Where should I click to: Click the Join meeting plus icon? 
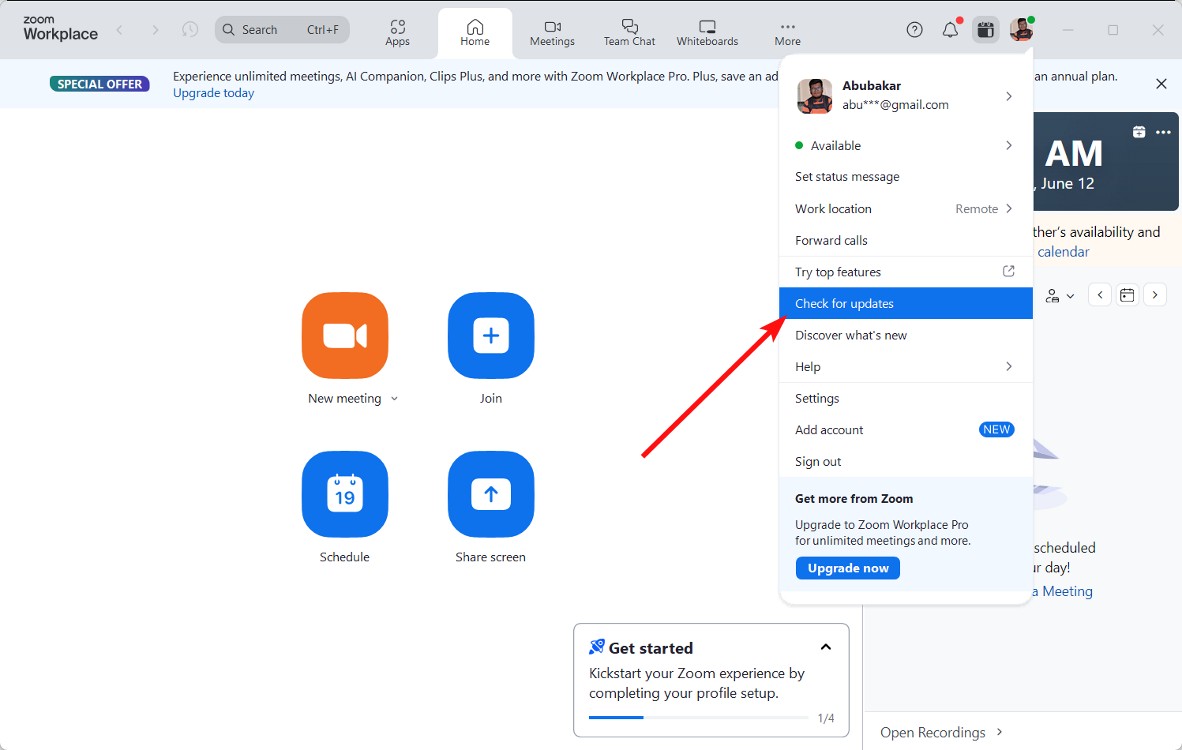point(490,336)
